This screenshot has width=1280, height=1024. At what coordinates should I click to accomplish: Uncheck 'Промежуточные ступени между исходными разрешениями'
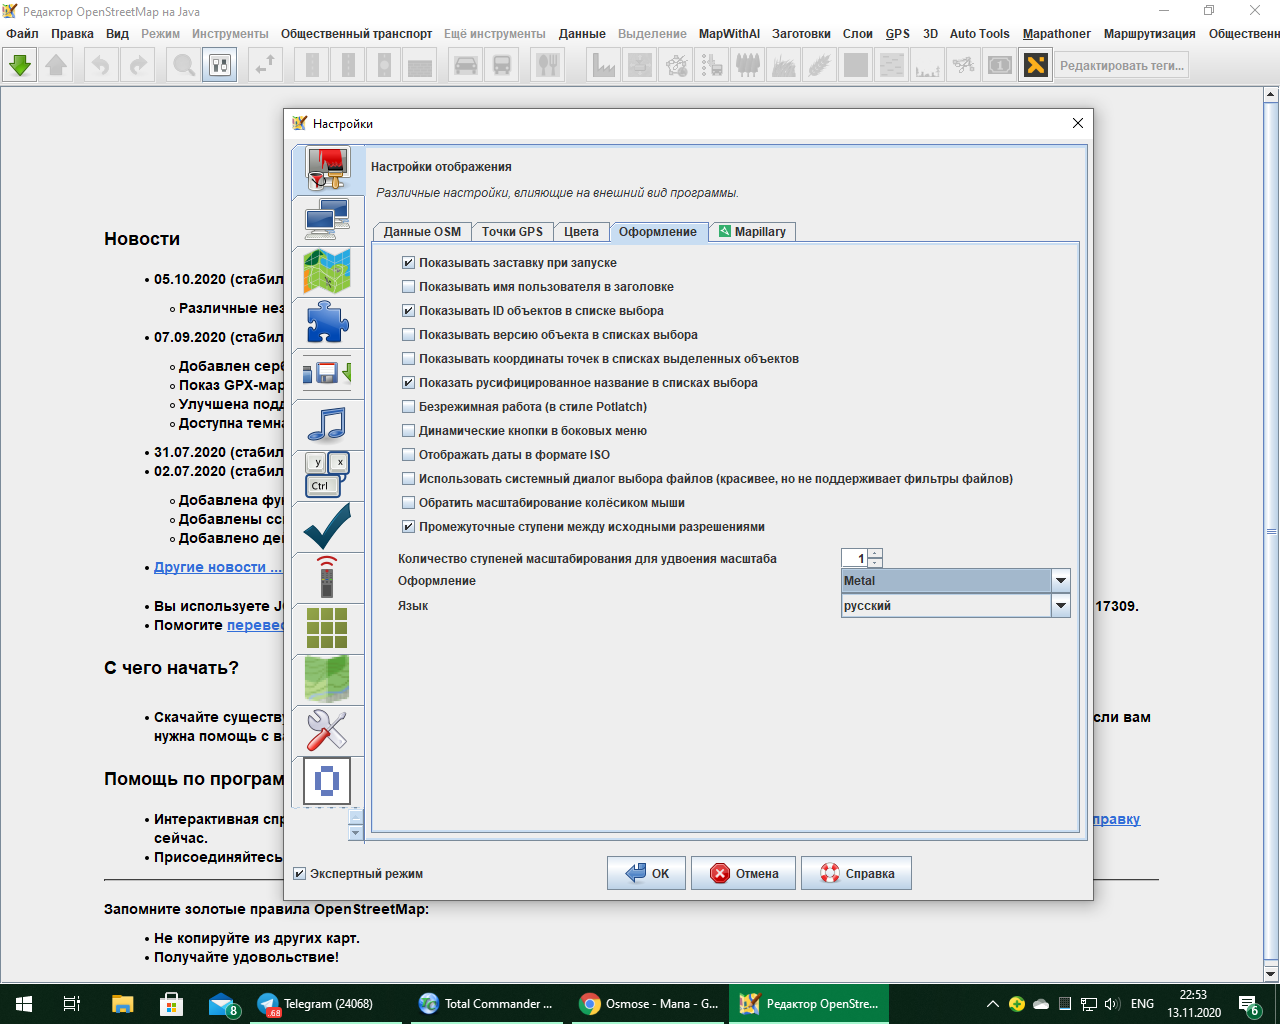(408, 527)
